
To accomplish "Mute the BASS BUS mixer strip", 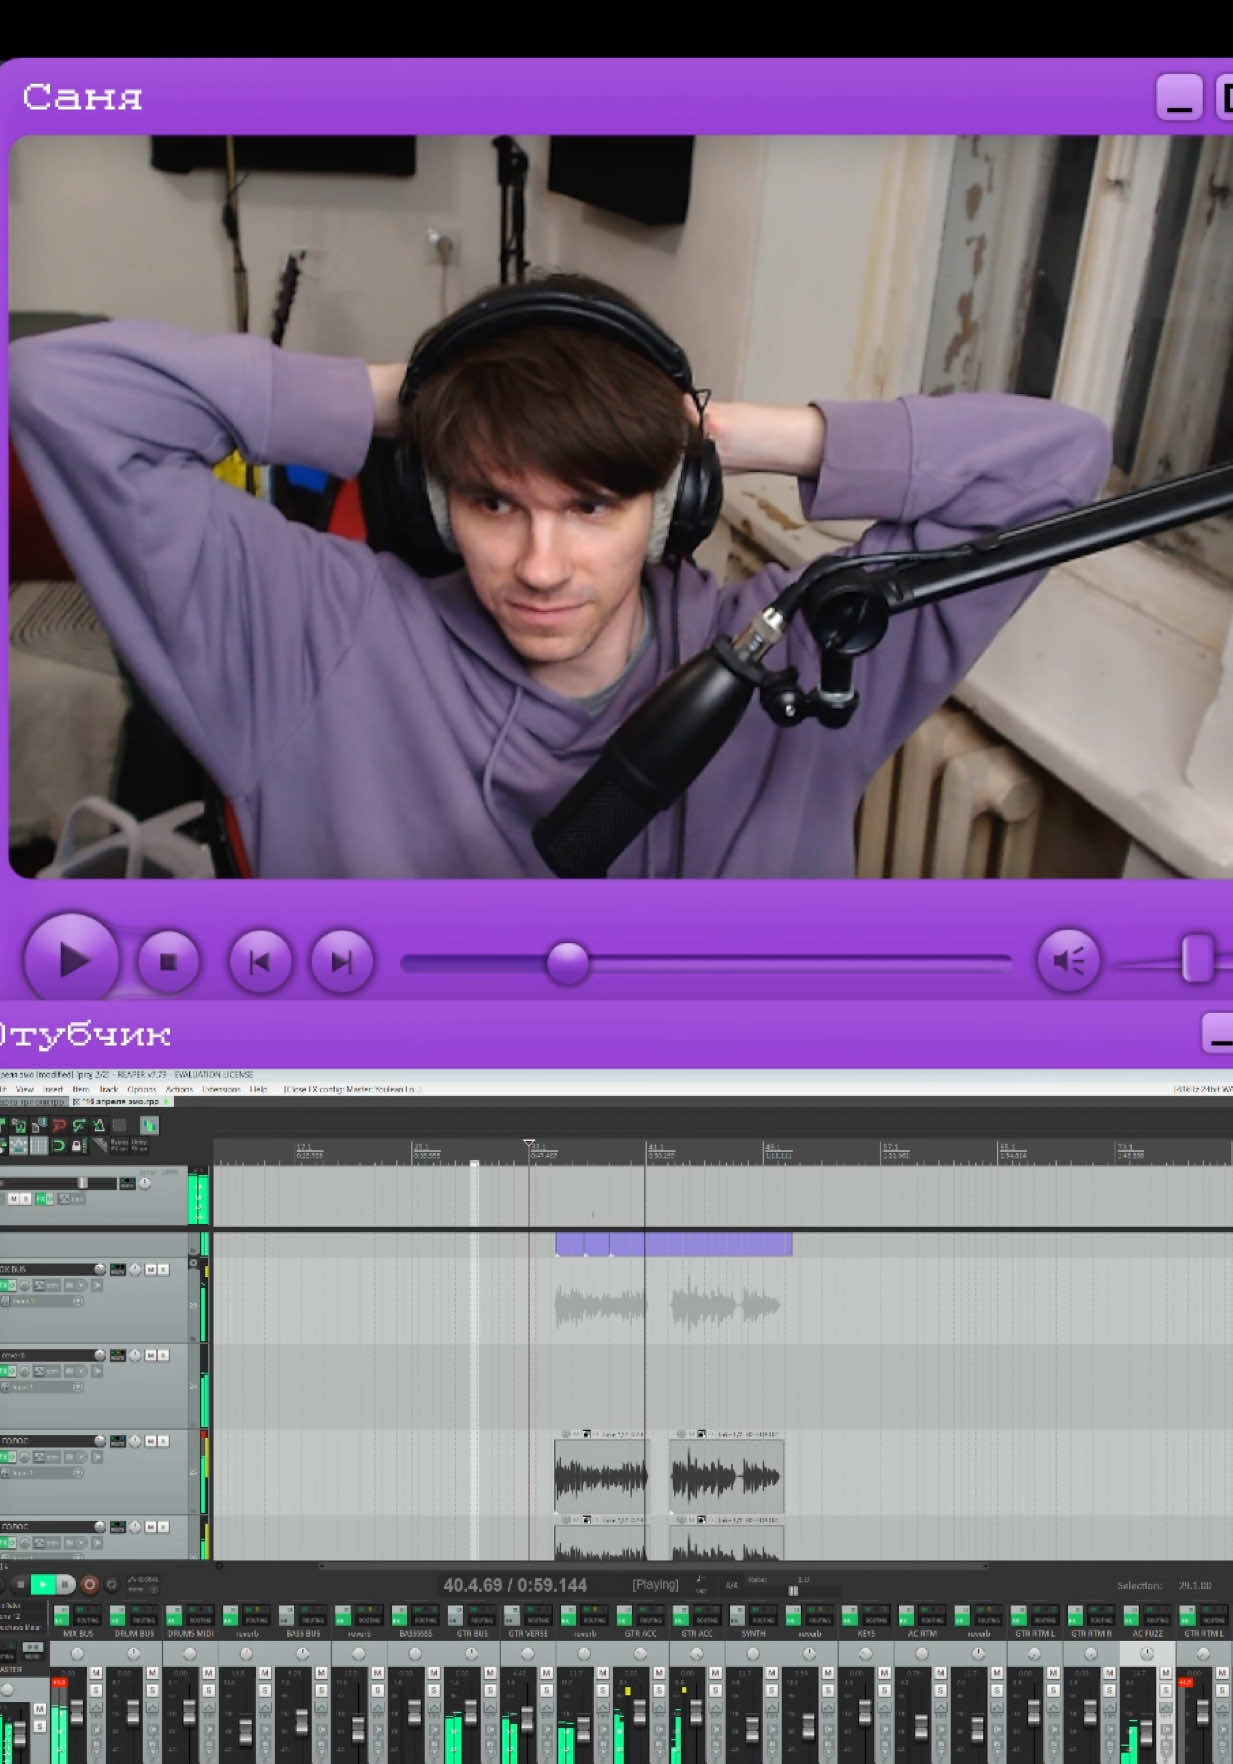I will tap(321, 1673).
